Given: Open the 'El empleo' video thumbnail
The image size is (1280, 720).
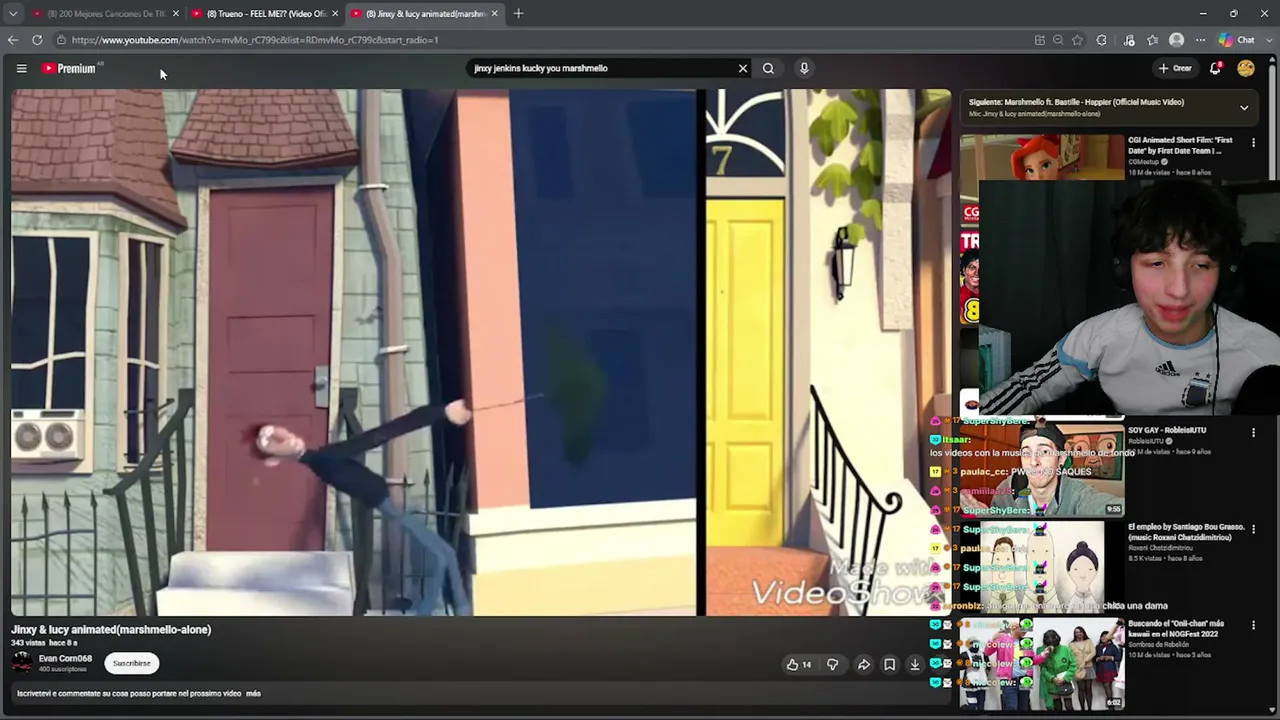Looking at the screenshot, I should [1042, 565].
